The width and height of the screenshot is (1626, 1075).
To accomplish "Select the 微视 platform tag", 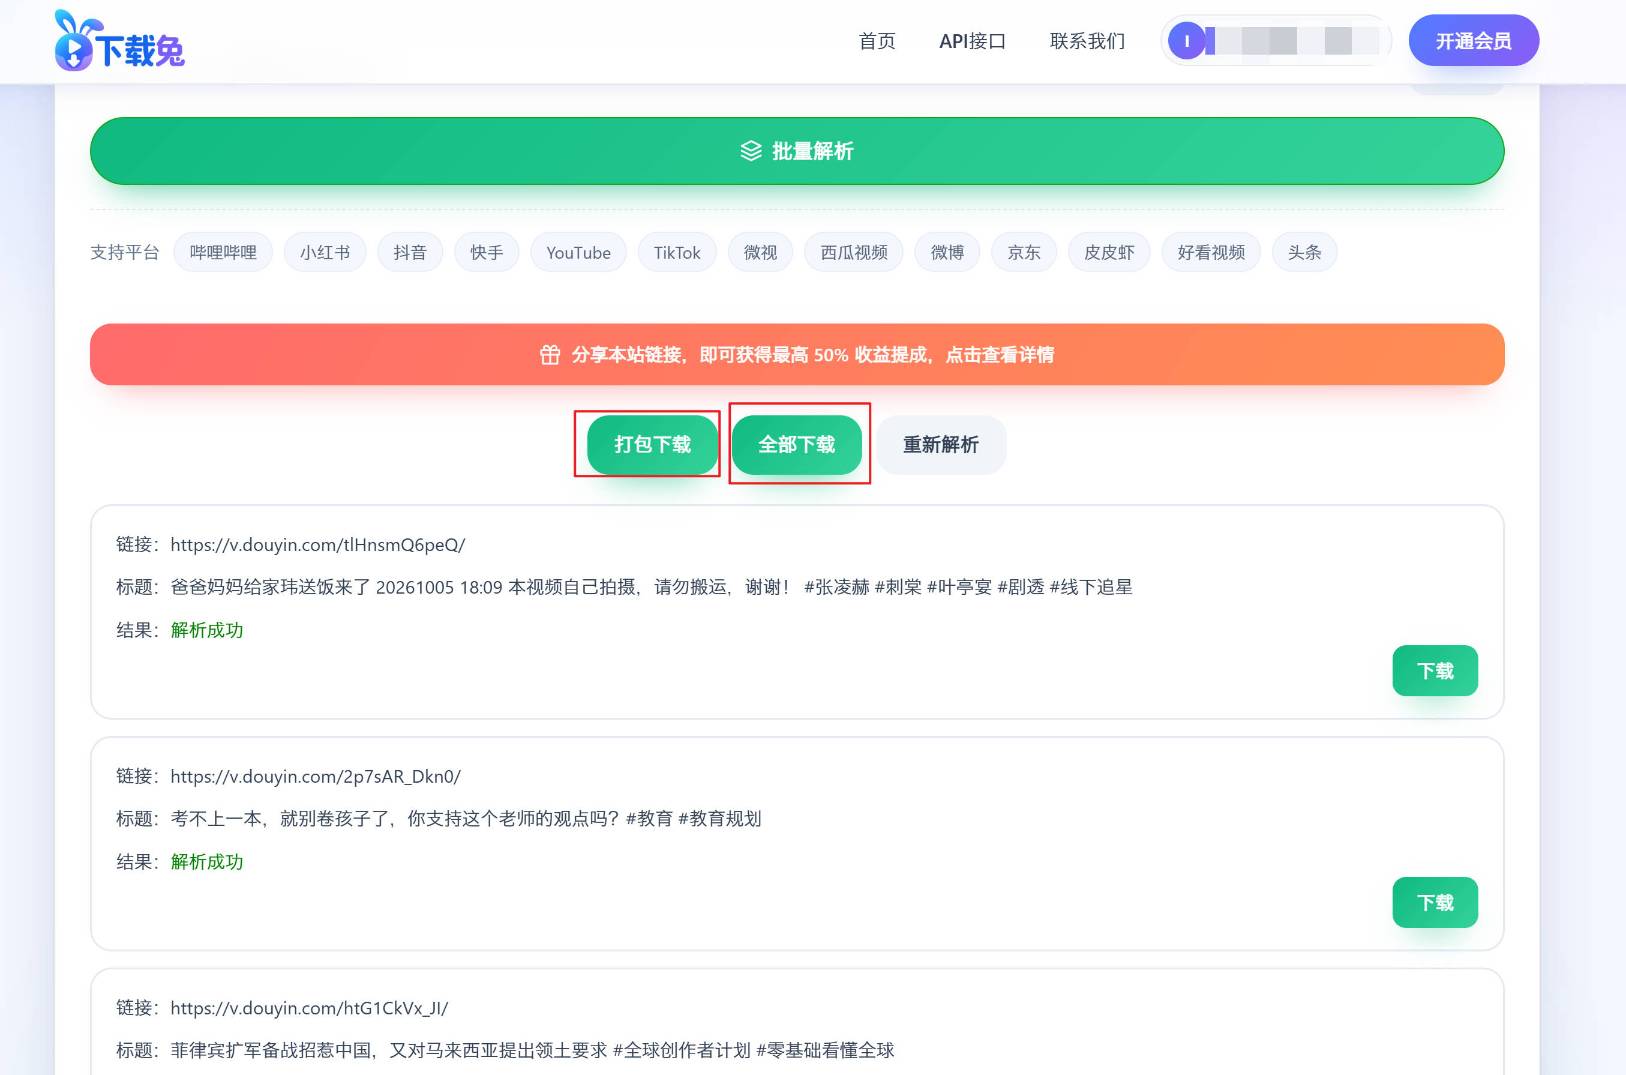I will 760,253.
